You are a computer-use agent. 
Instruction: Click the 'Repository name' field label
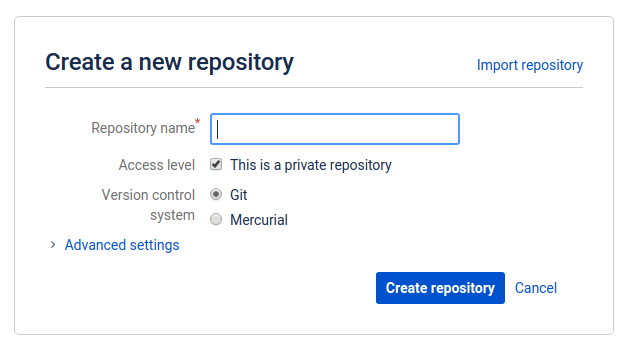[x=143, y=128]
